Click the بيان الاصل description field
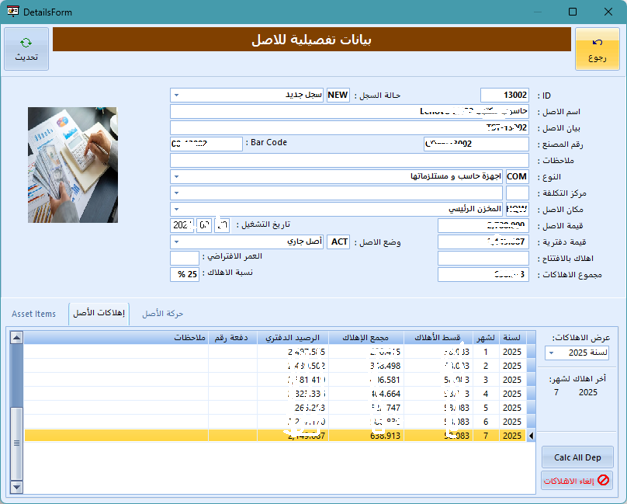The height and width of the screenshot is (504, 627). coord(349,128)
